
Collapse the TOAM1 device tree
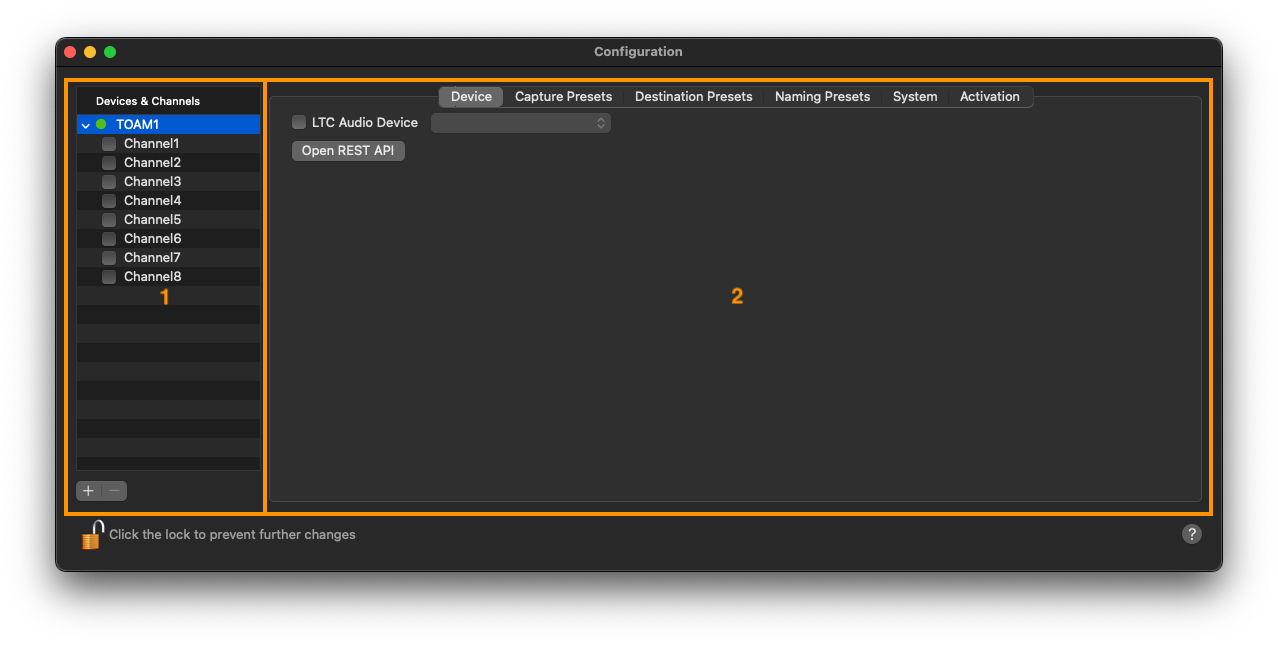pyautogui.click(x=86, y=125)
